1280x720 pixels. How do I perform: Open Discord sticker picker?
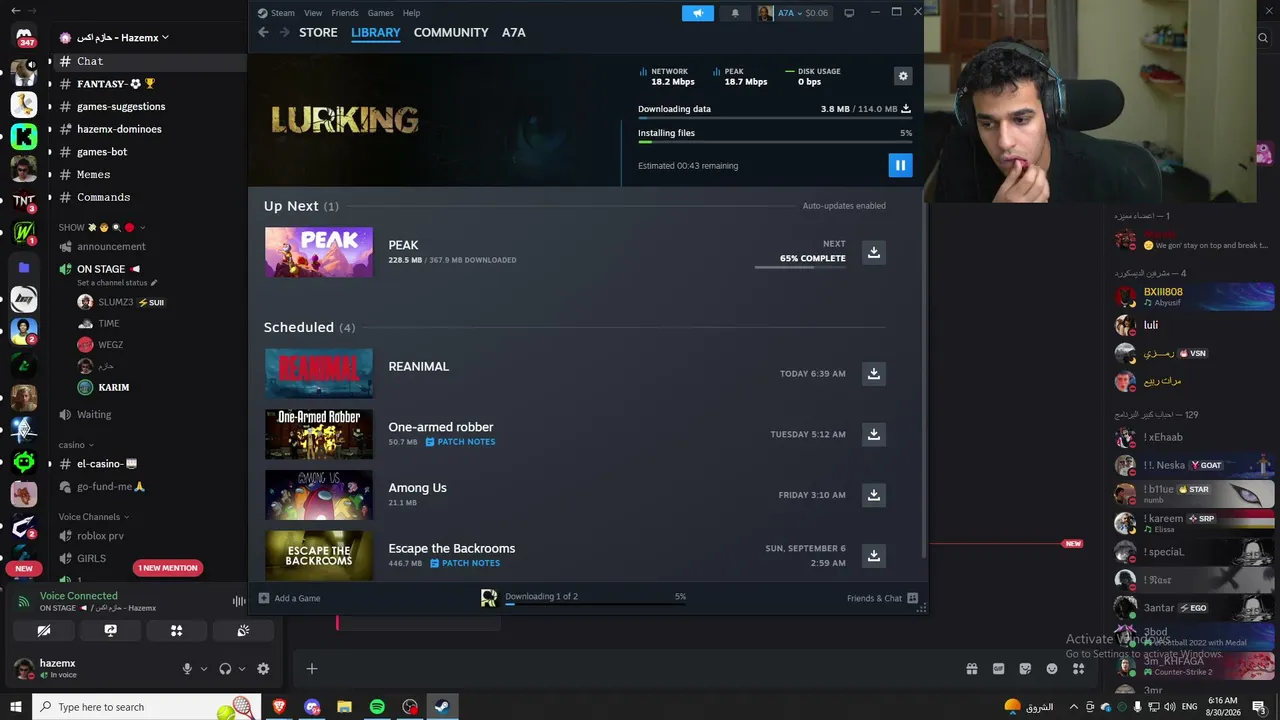click(x=1025, y=669)
